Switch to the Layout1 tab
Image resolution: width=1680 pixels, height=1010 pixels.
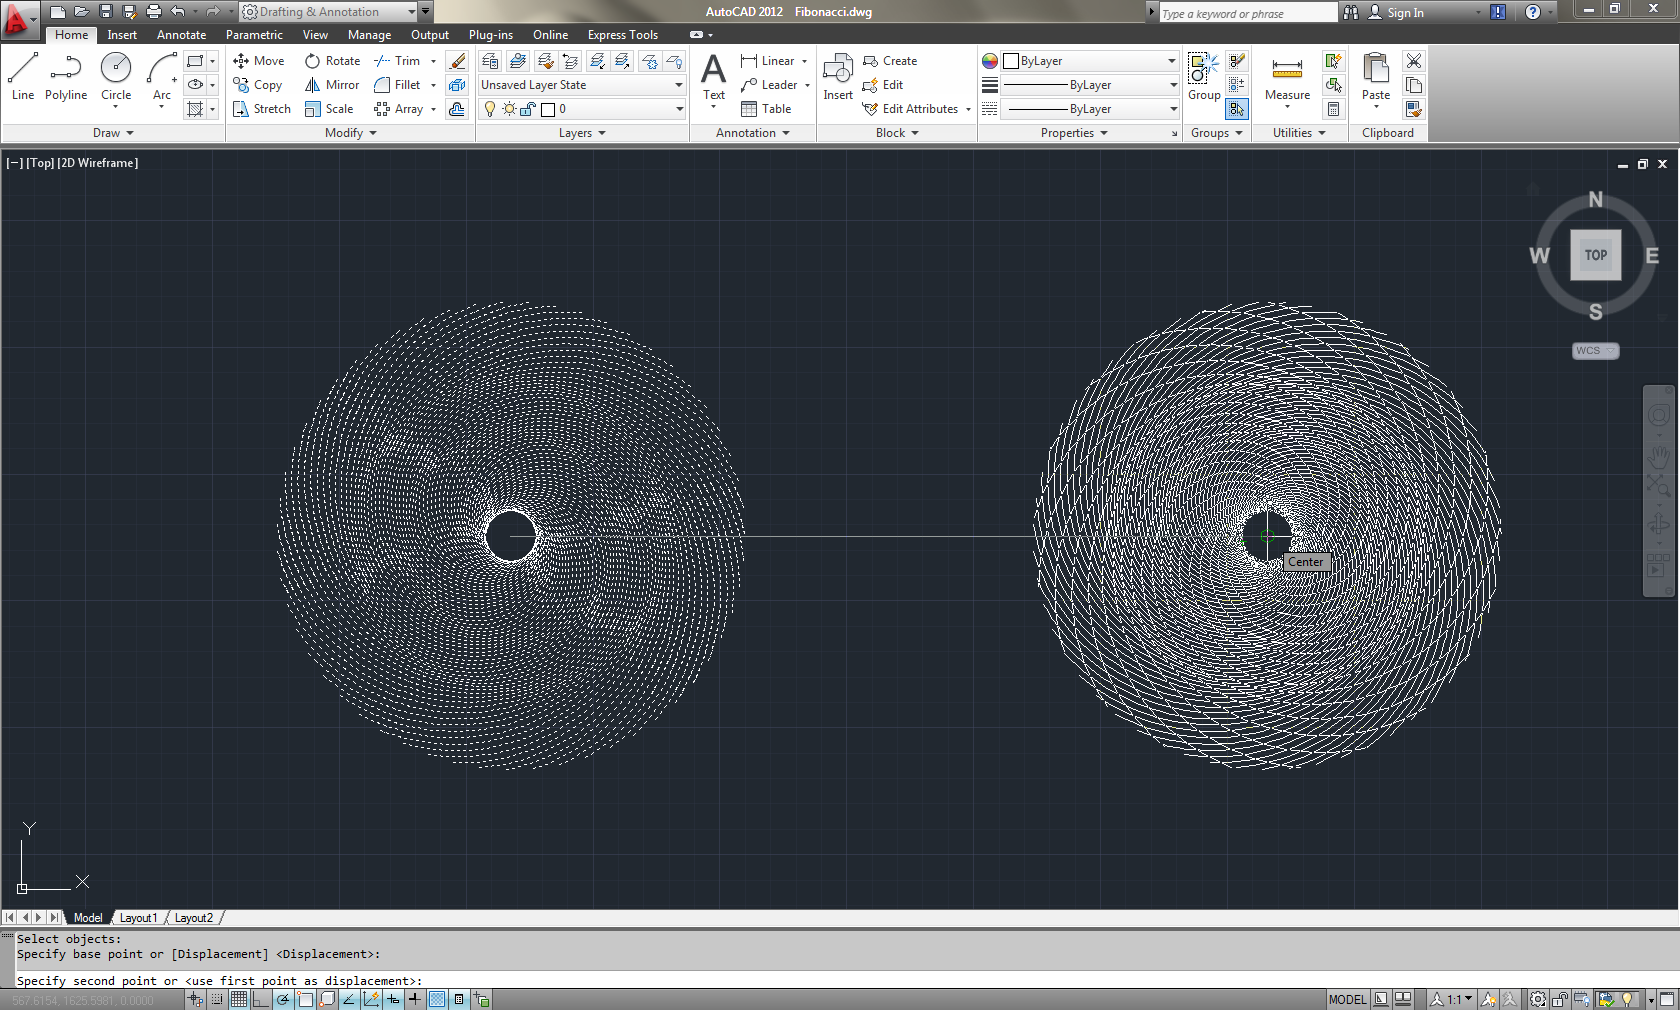pos(139,918)
